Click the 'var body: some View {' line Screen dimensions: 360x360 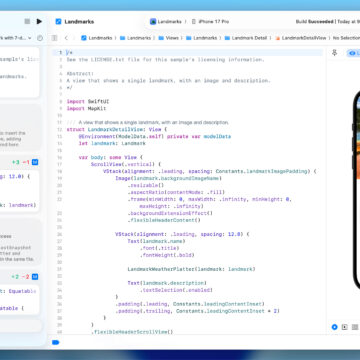111,157
